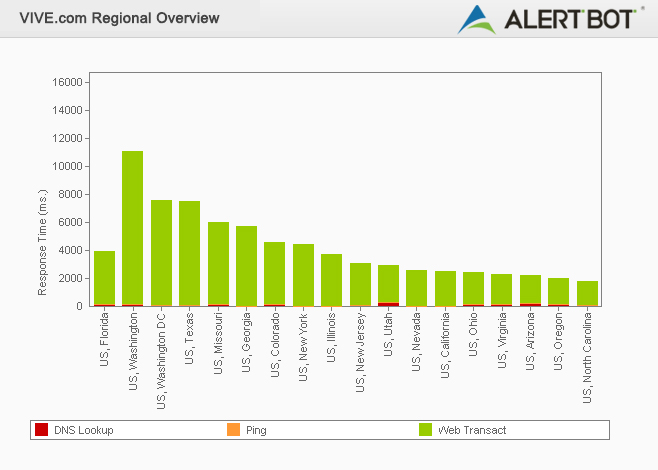658x470 pixels.
Task: Click the US, Utah bar
Action: pos(388,285)
